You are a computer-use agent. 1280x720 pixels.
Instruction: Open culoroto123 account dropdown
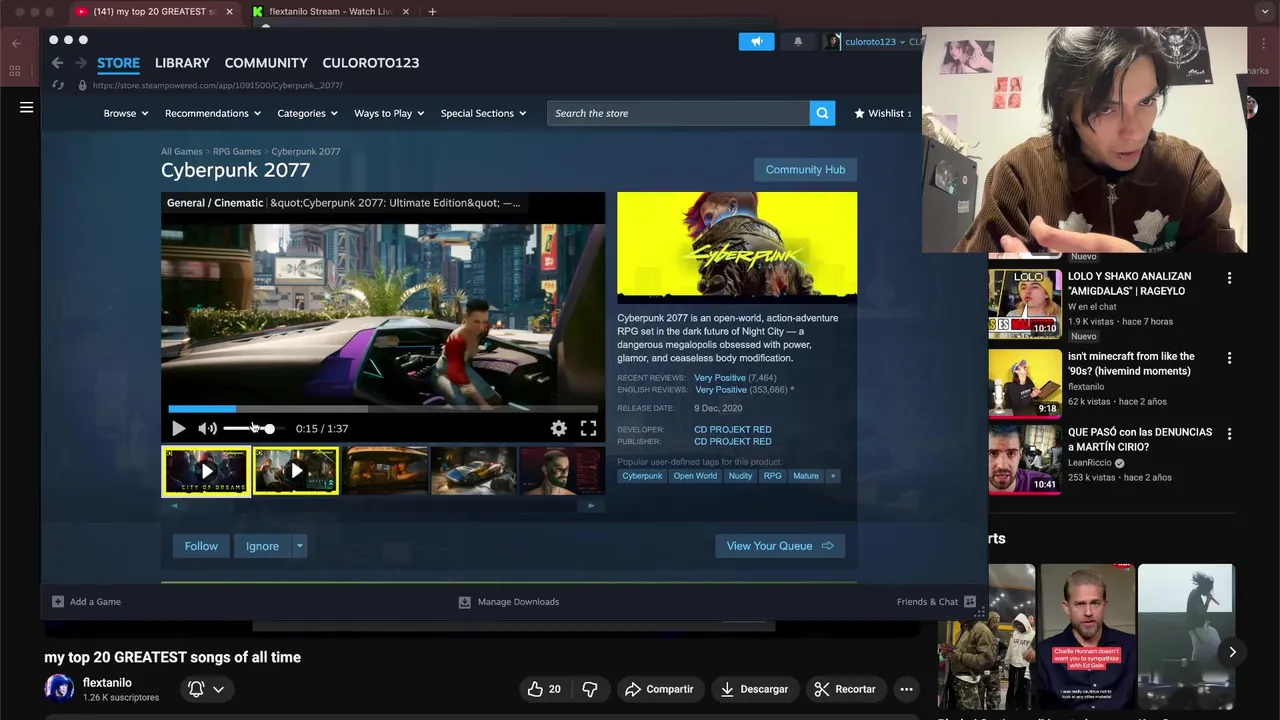(x=874, y=42)
